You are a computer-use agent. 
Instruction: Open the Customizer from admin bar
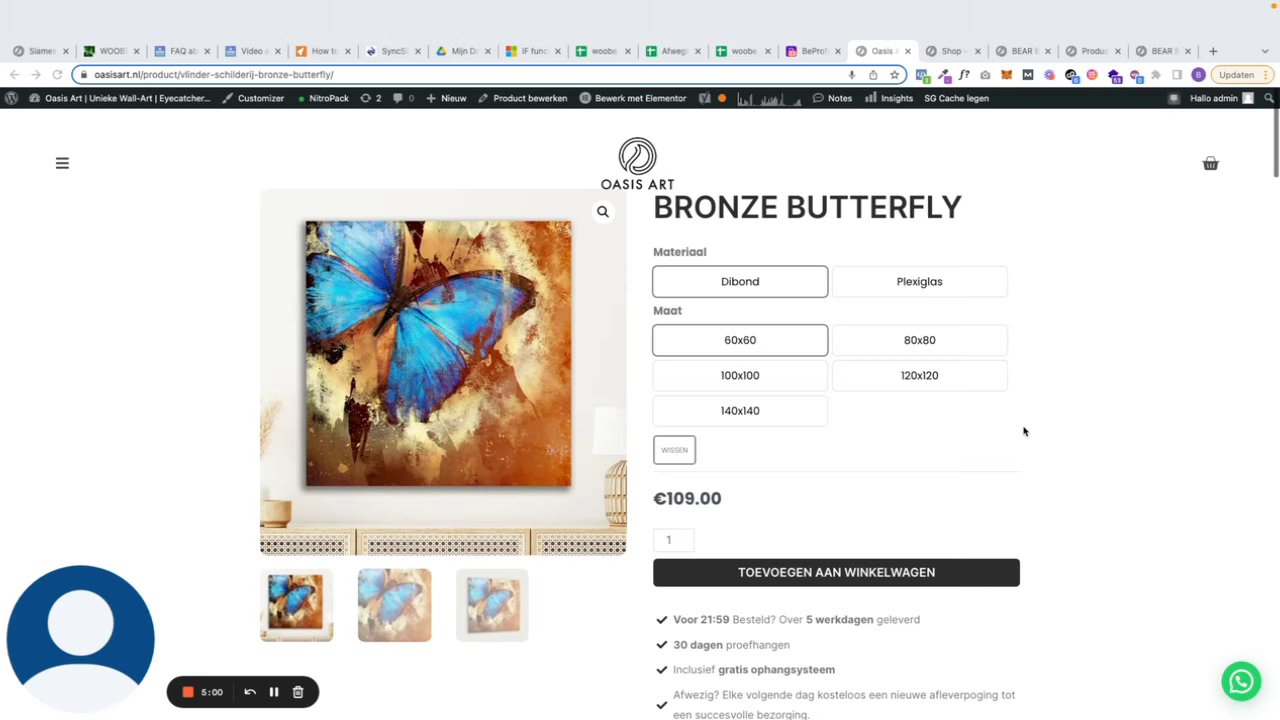point(253,98)
